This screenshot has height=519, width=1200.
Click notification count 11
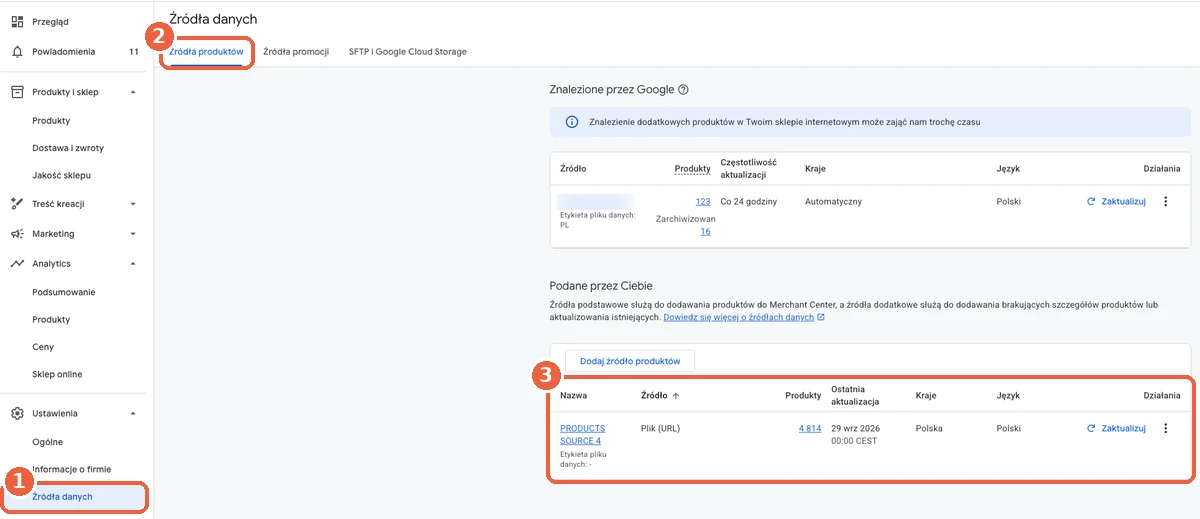pos(134,51)
